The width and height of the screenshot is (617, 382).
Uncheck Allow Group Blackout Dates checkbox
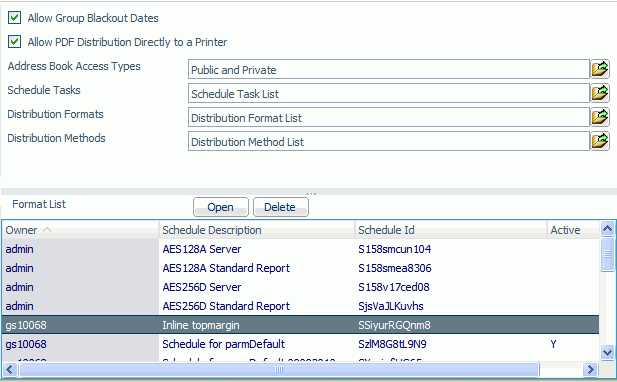click(x=15, y=18)
